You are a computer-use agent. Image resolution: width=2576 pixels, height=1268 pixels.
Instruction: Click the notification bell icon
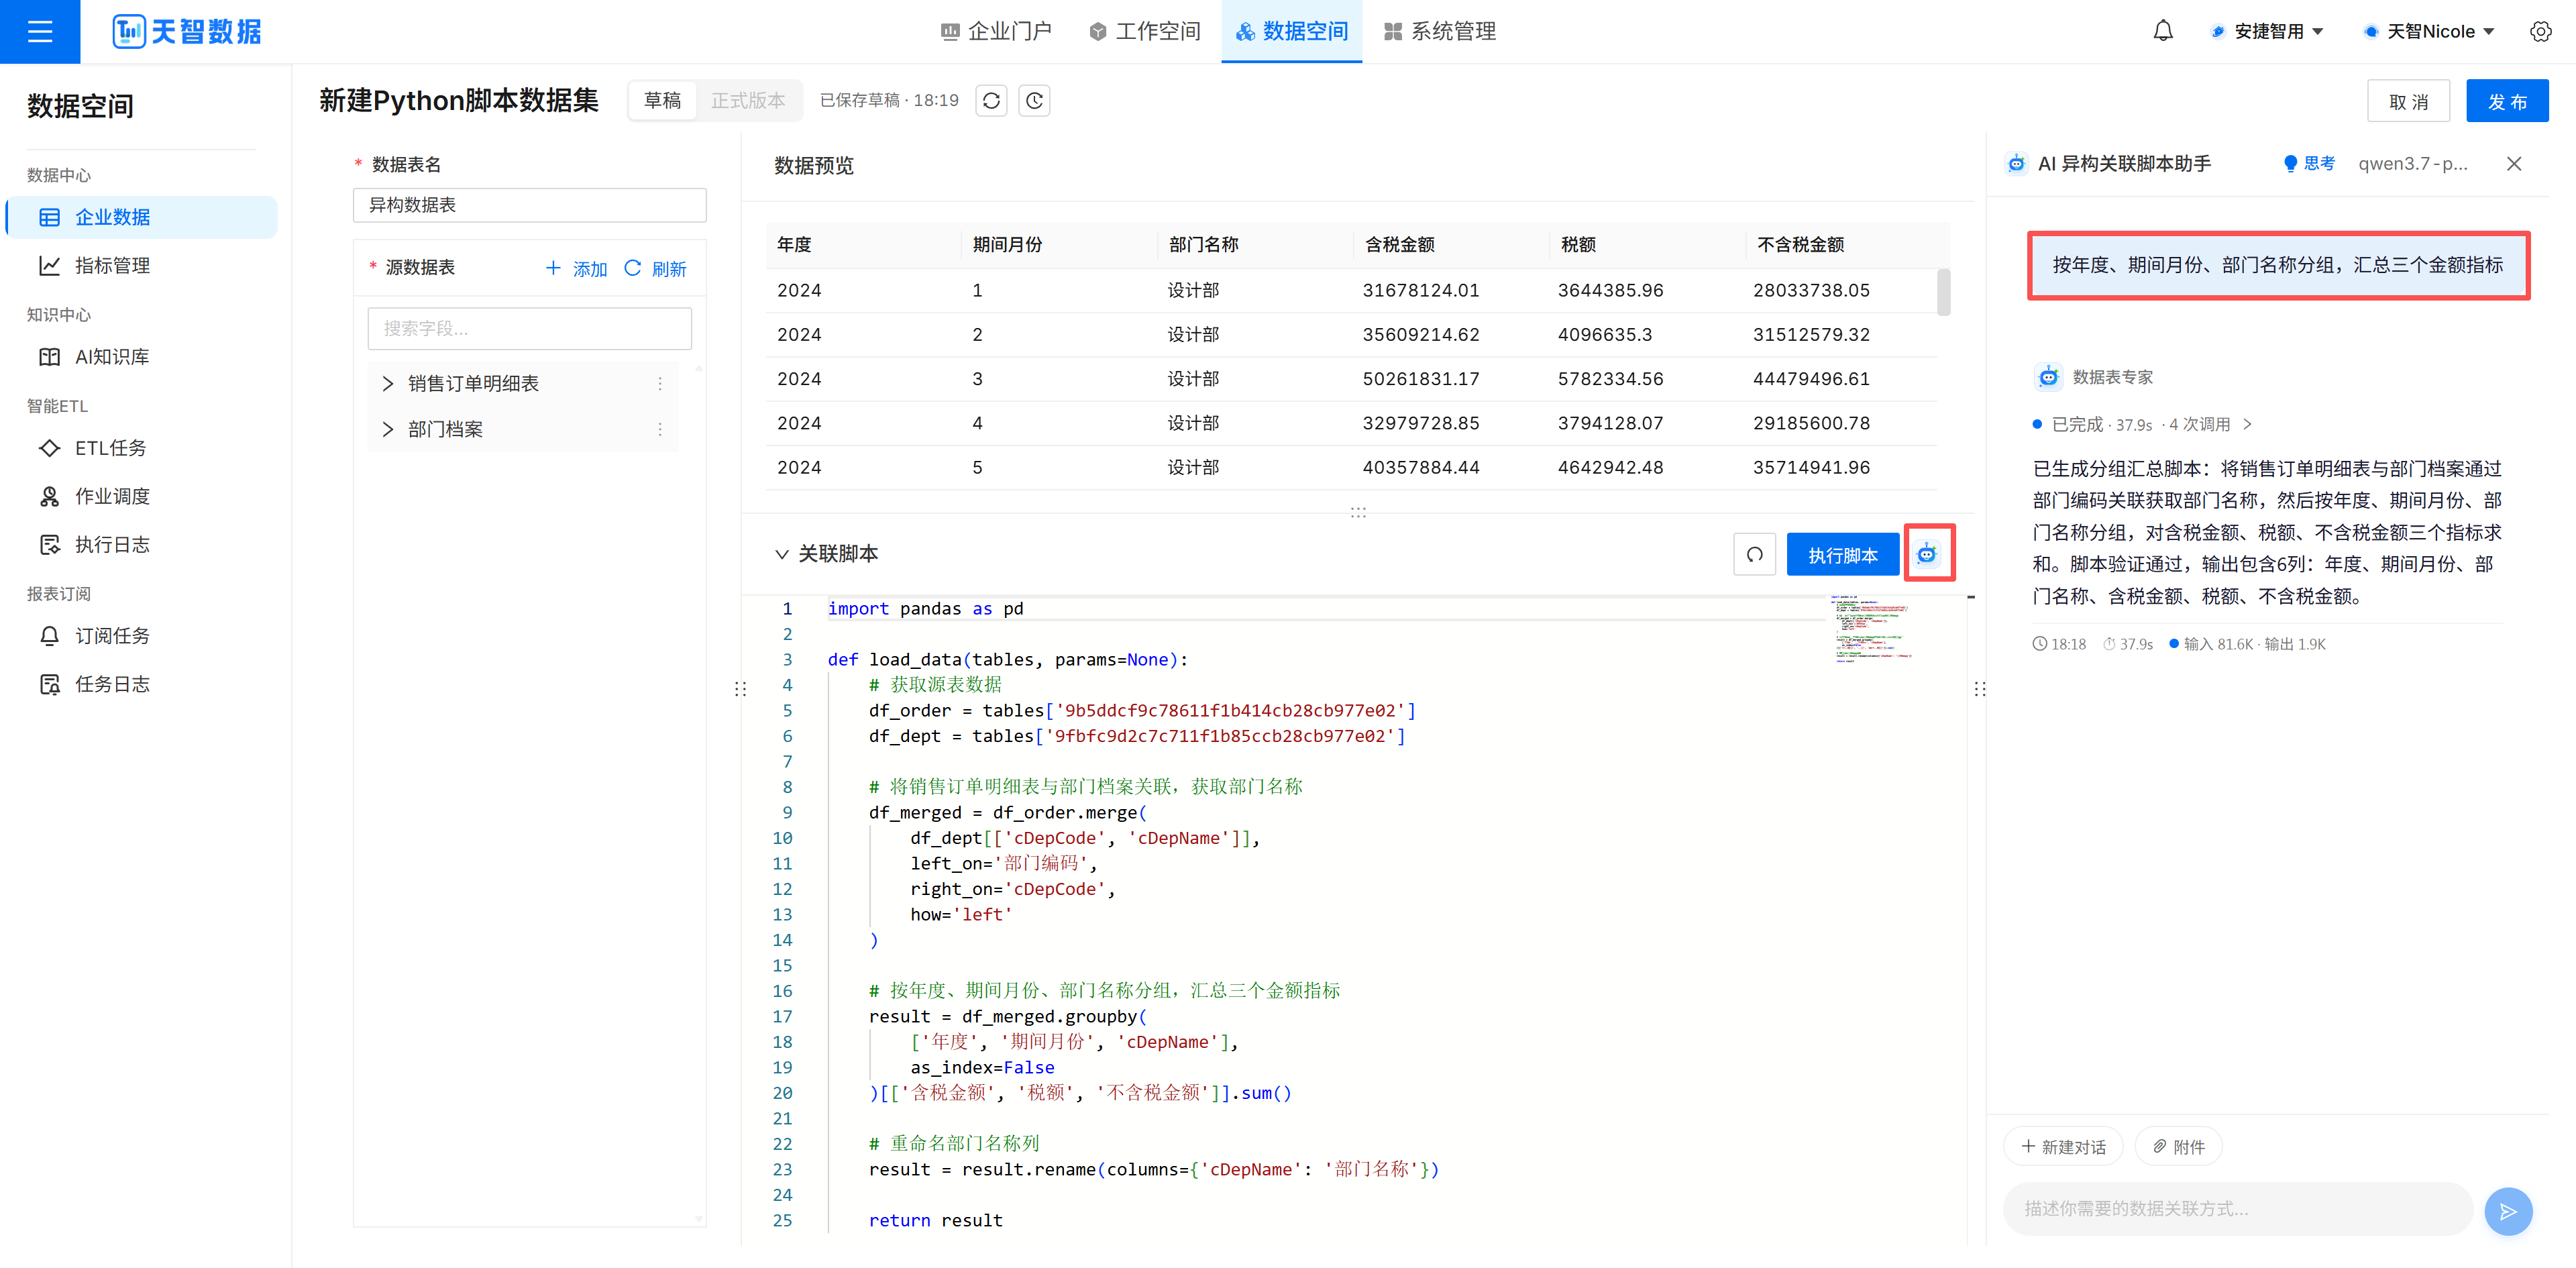pyautogui.click(x=2162, y=32)
